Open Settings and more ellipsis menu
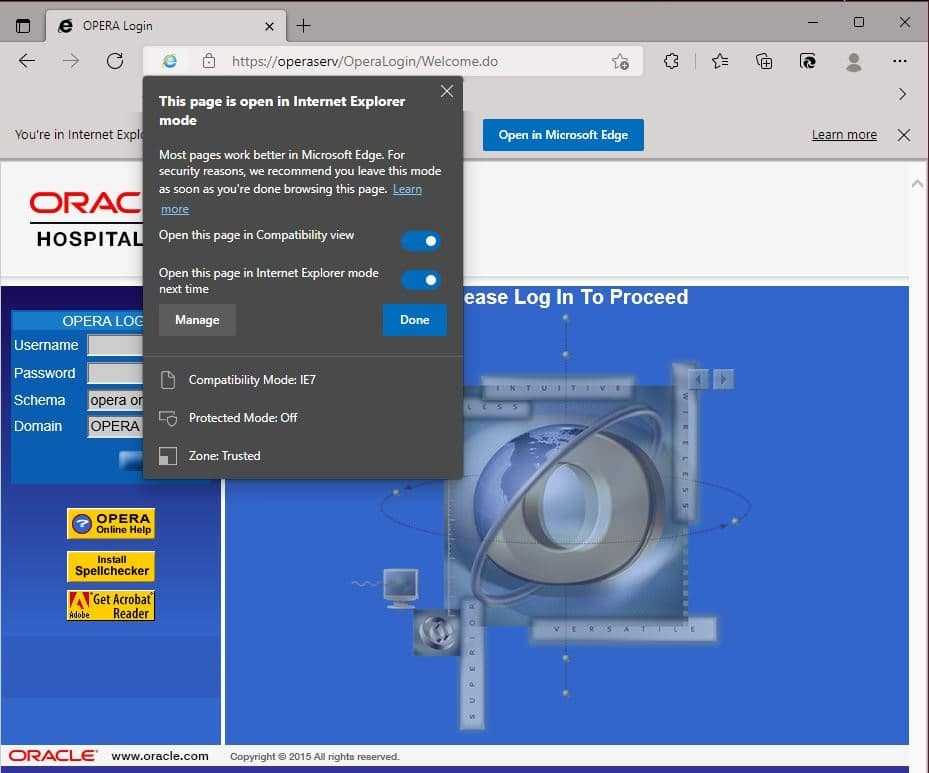Screen dimensions: 929x773 click(899, 61)
